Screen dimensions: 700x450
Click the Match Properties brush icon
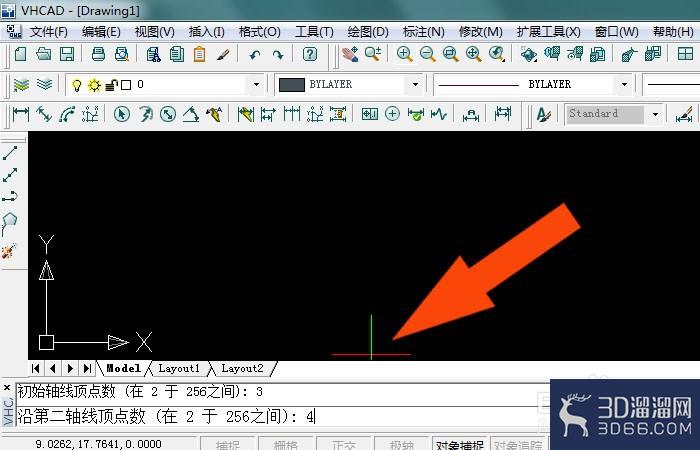pos(223,54)
